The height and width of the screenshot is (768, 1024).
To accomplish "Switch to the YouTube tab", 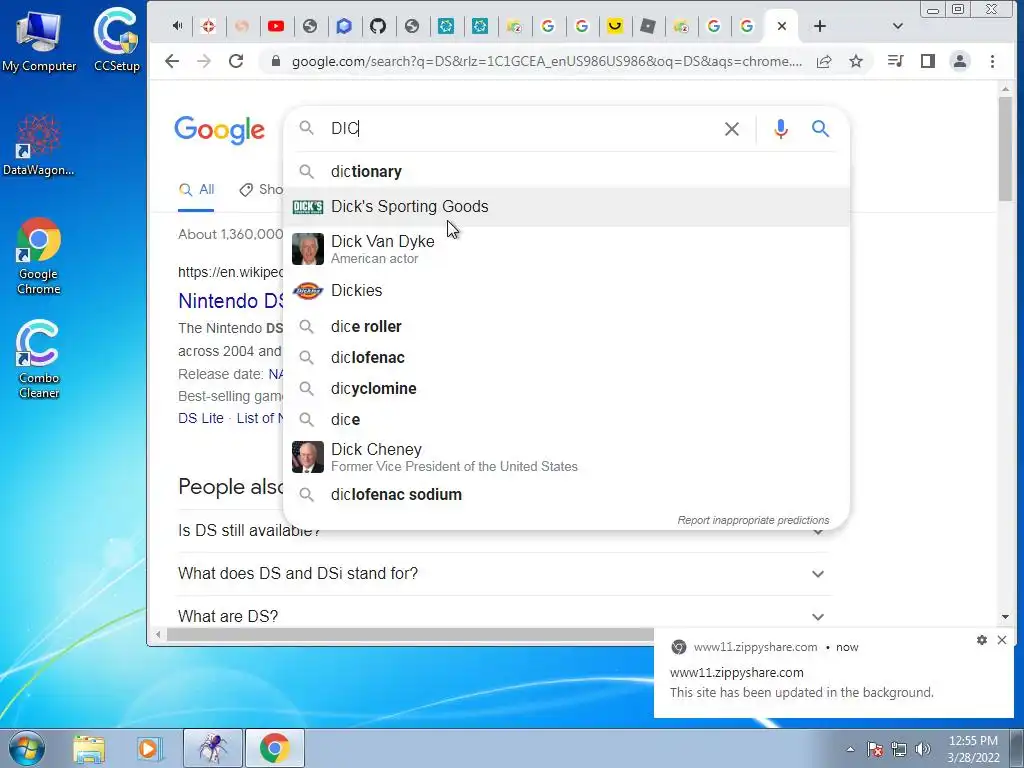I will tap(276, 26).
